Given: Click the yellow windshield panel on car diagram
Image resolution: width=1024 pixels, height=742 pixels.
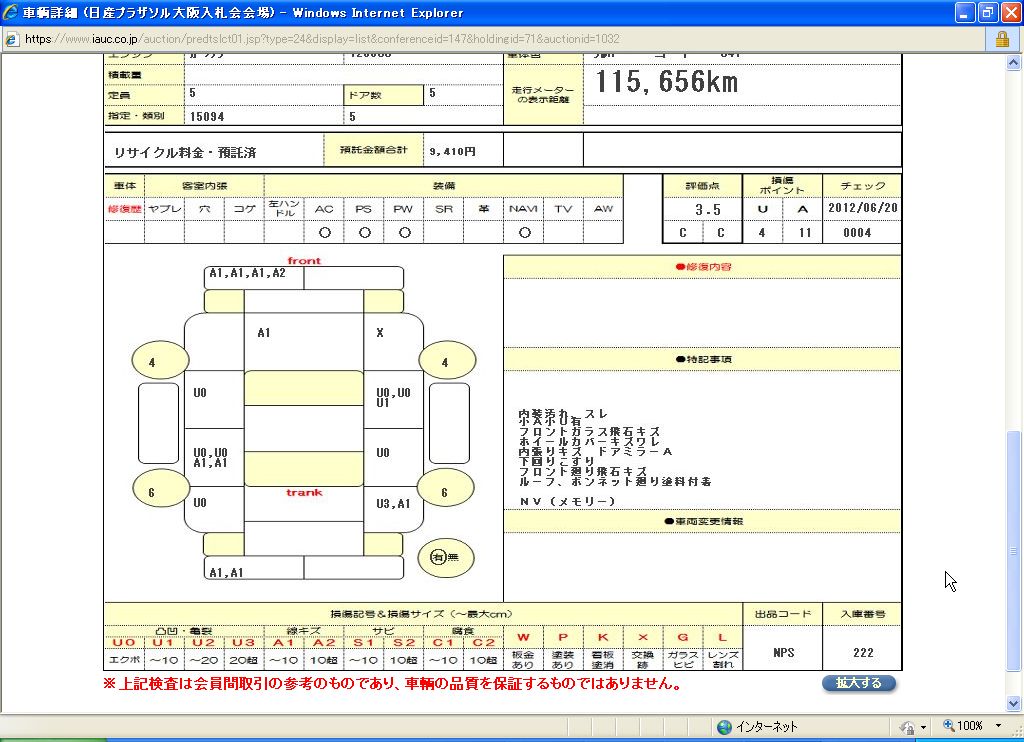Looking at the screenshot, I should (x=304, y=387).
